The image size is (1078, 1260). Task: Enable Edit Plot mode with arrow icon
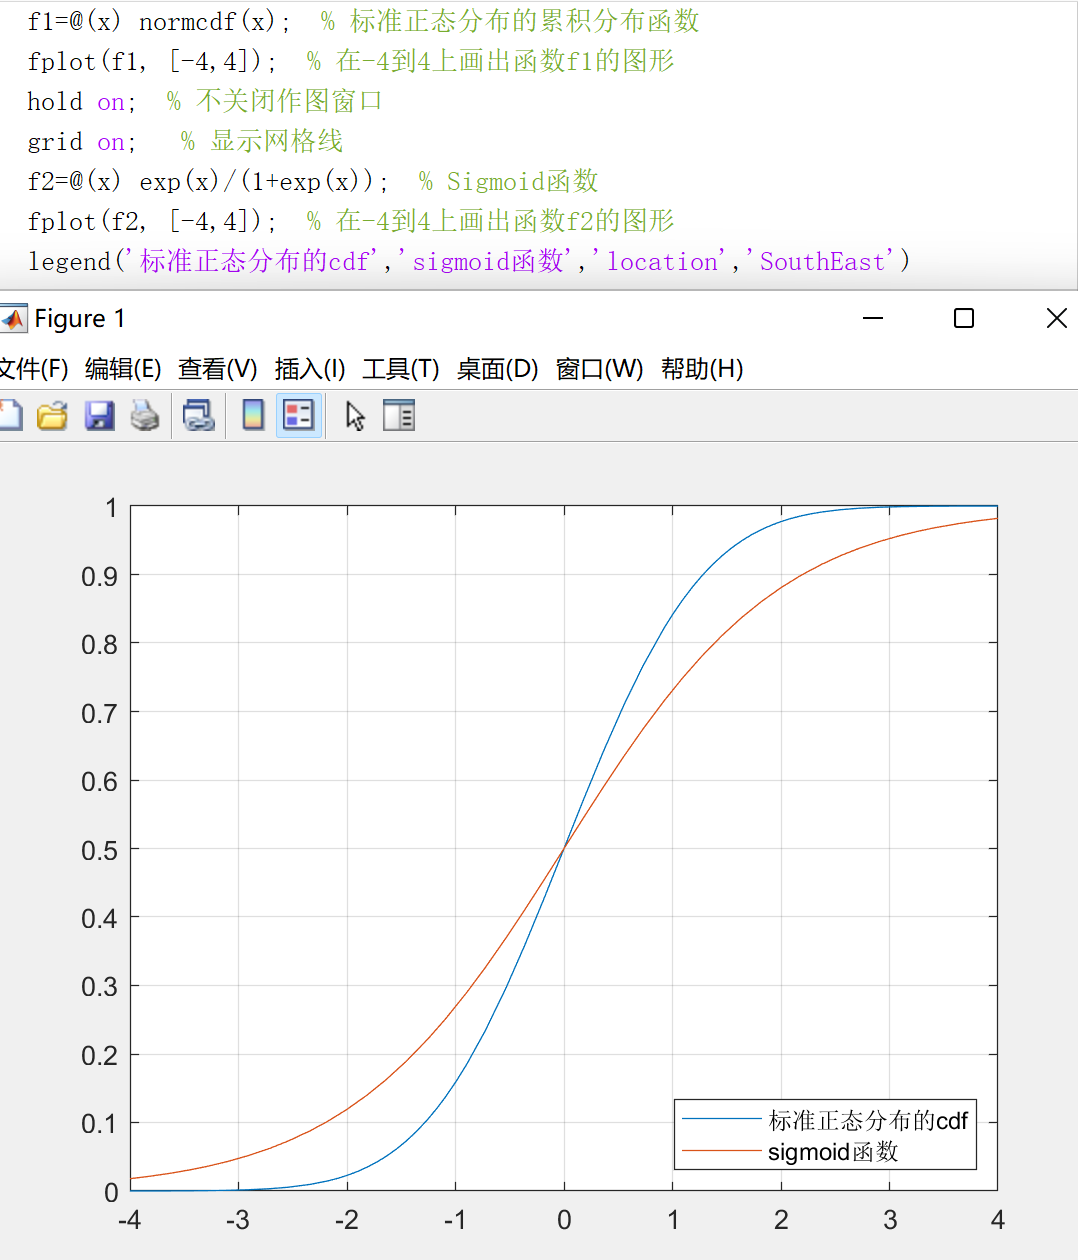[x=355, y=415]
